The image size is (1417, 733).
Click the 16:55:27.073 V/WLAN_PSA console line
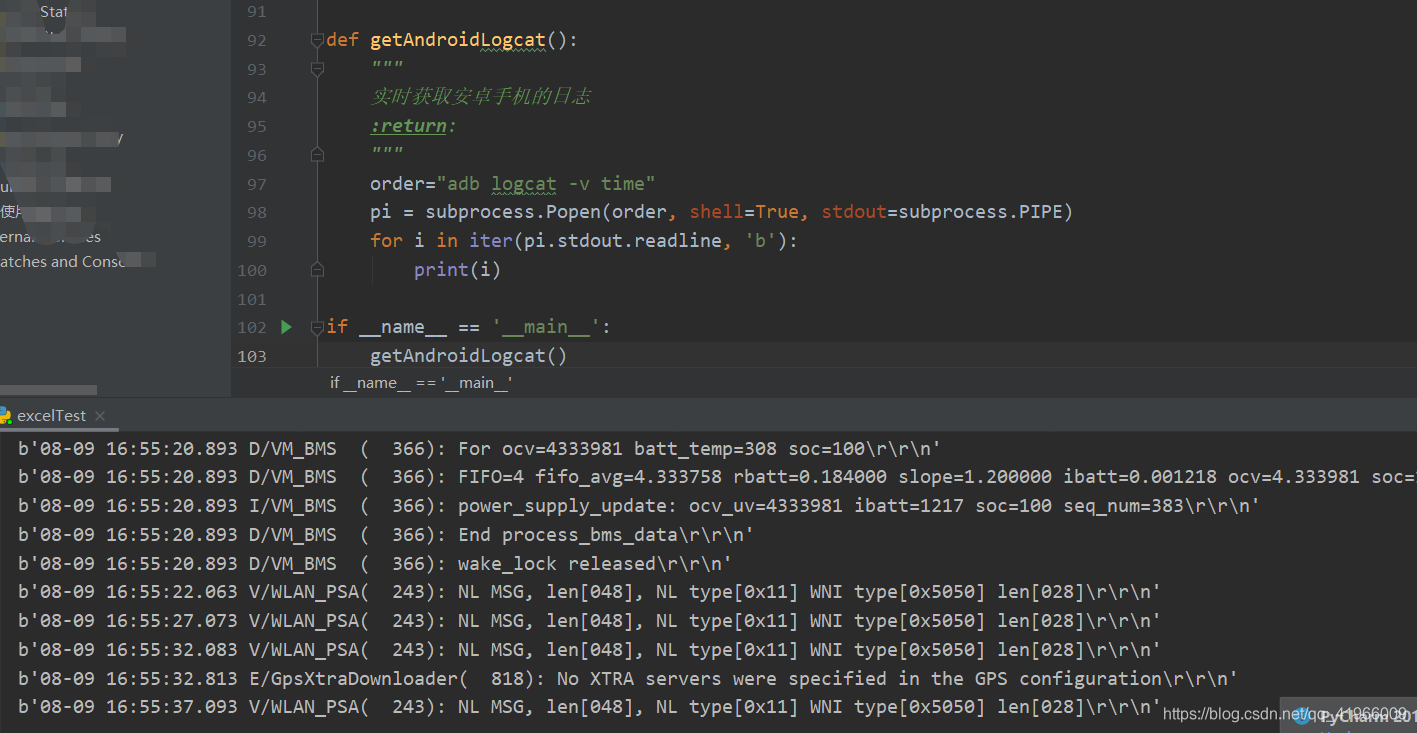pos(589,621)
